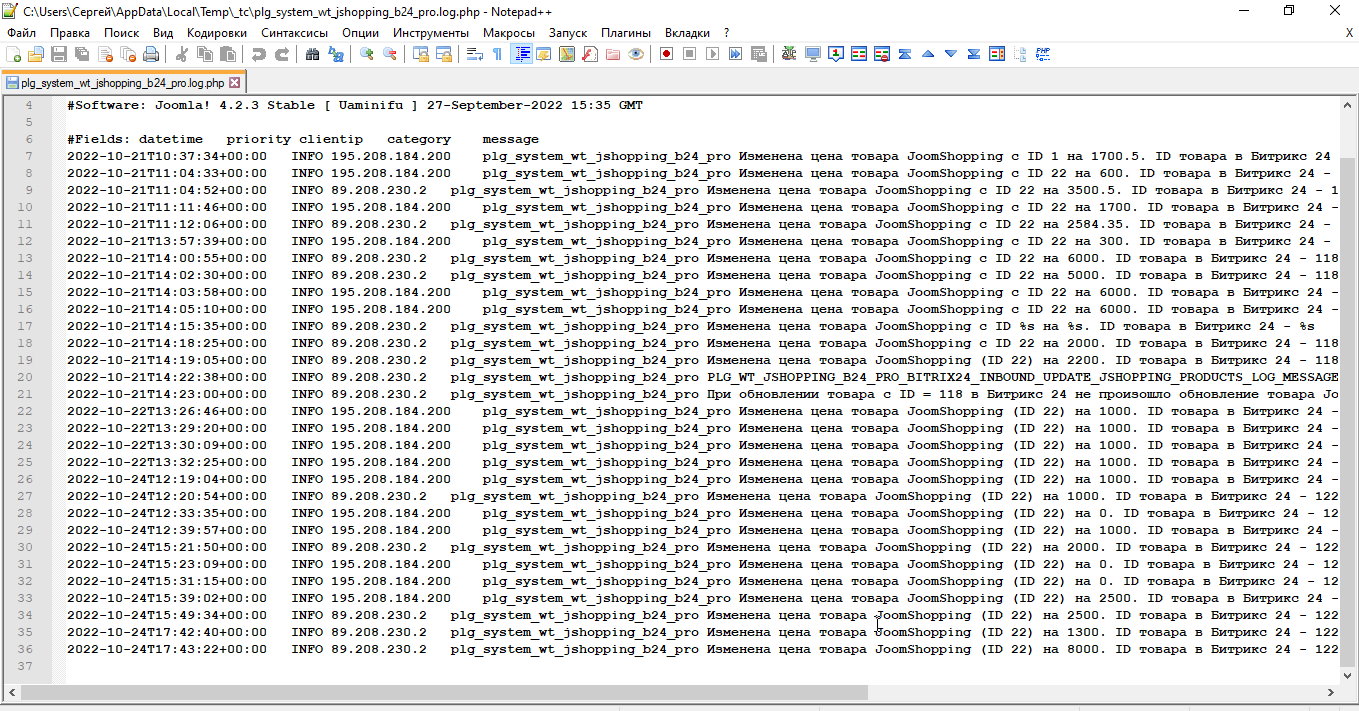The width and height of the screenshot is (1359, 711).
Task: Open the Файл menu
Action: (x=20, y=33)
